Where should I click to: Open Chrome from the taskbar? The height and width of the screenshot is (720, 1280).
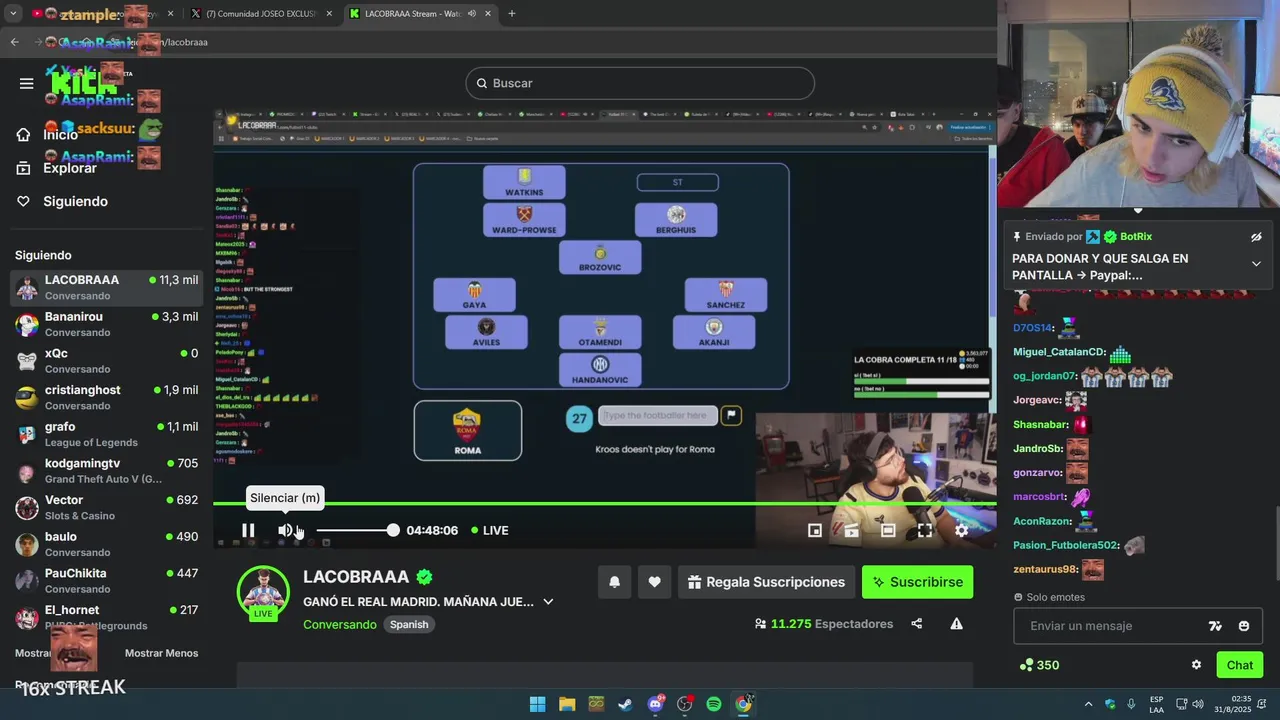coord(743,704)
